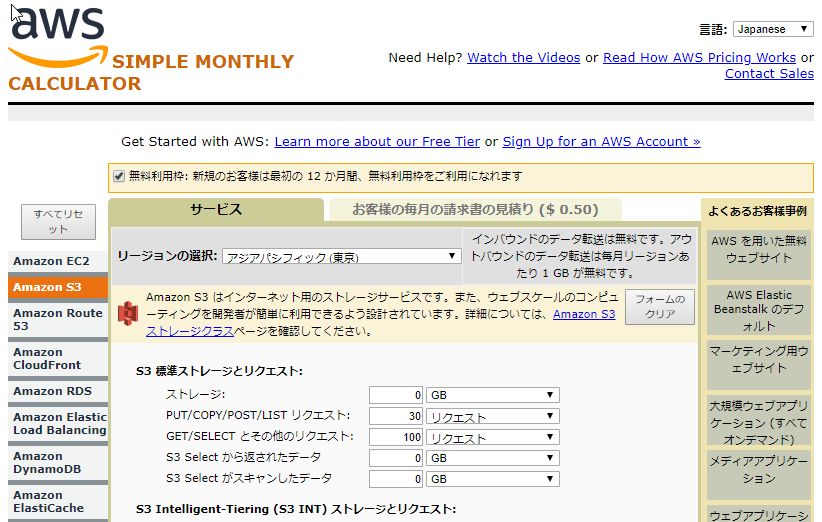Choose the メディアアプリケーション sample
Image resolution: width=822 pixels, height=522 pixels.
(759, 474)
